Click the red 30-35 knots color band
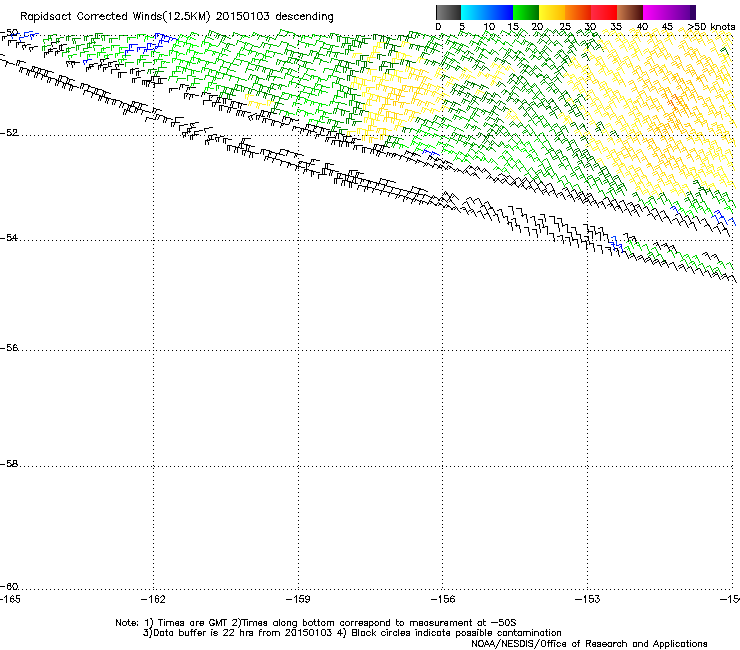The image size is (740, 650). pyautogui.click(x=604, y=12)
